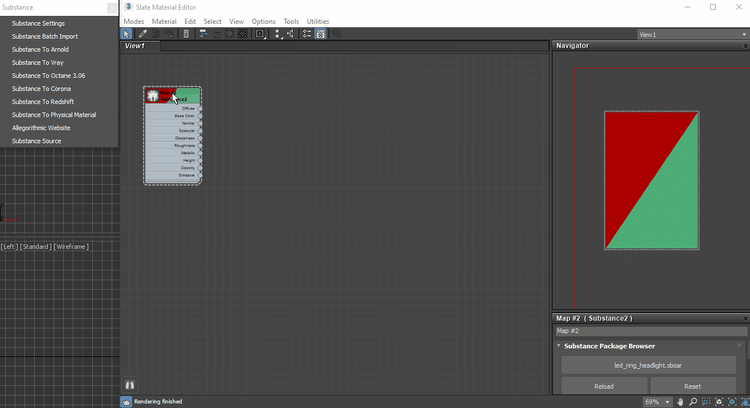Viewport: 750px width, 408px height.
Task: Click the eyedropper pick material icon
Action: point(143,34)
